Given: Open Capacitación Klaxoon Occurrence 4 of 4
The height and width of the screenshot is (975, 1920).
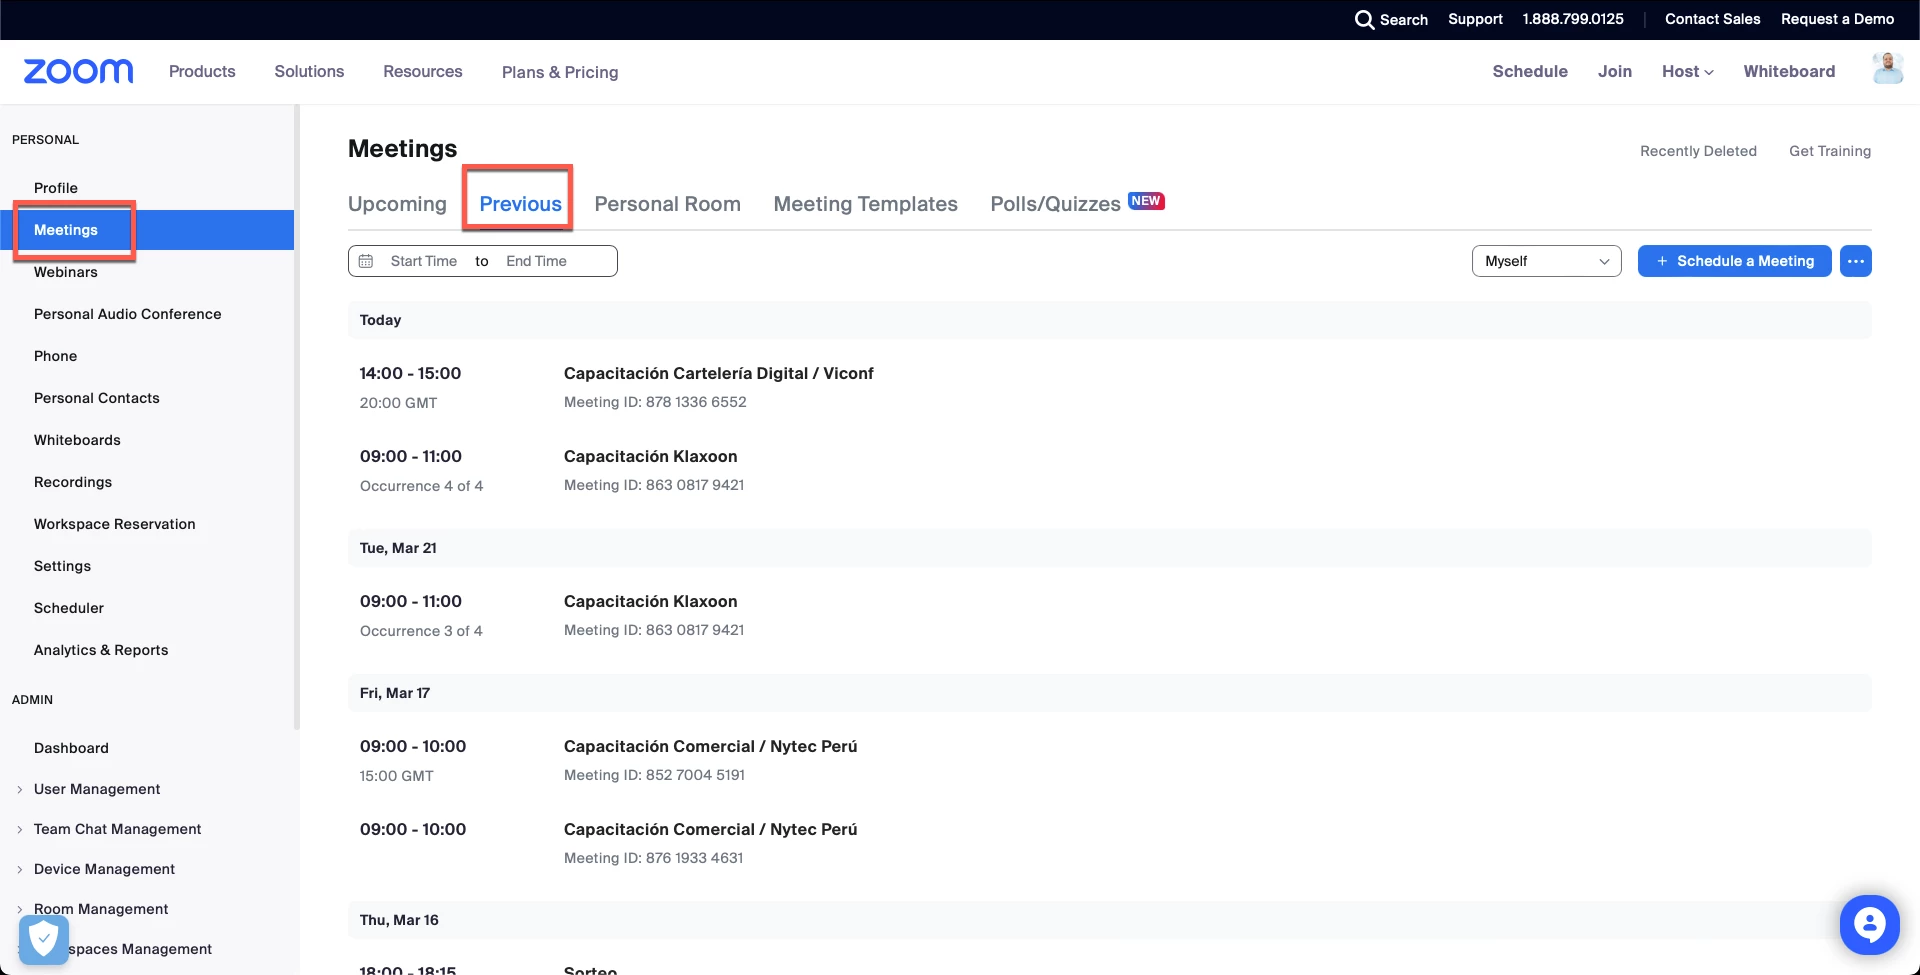Looking at the screenshot, I should [x=650, y=456].
